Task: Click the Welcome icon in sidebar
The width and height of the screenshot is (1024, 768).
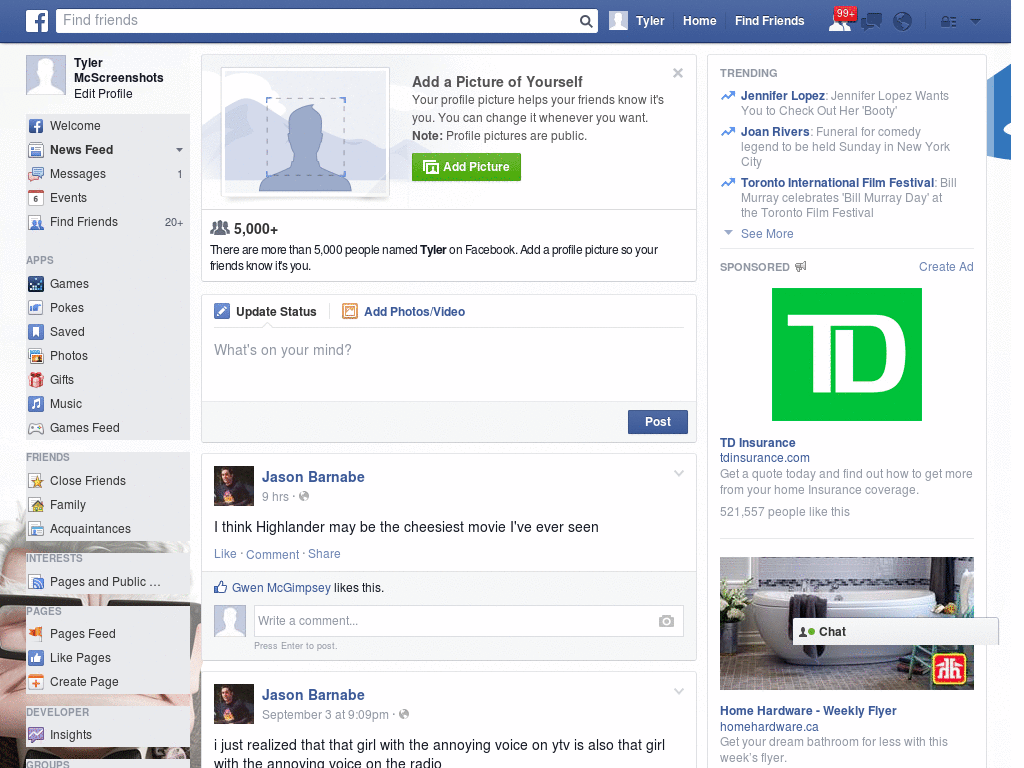Action: click(x=36, y=126)
